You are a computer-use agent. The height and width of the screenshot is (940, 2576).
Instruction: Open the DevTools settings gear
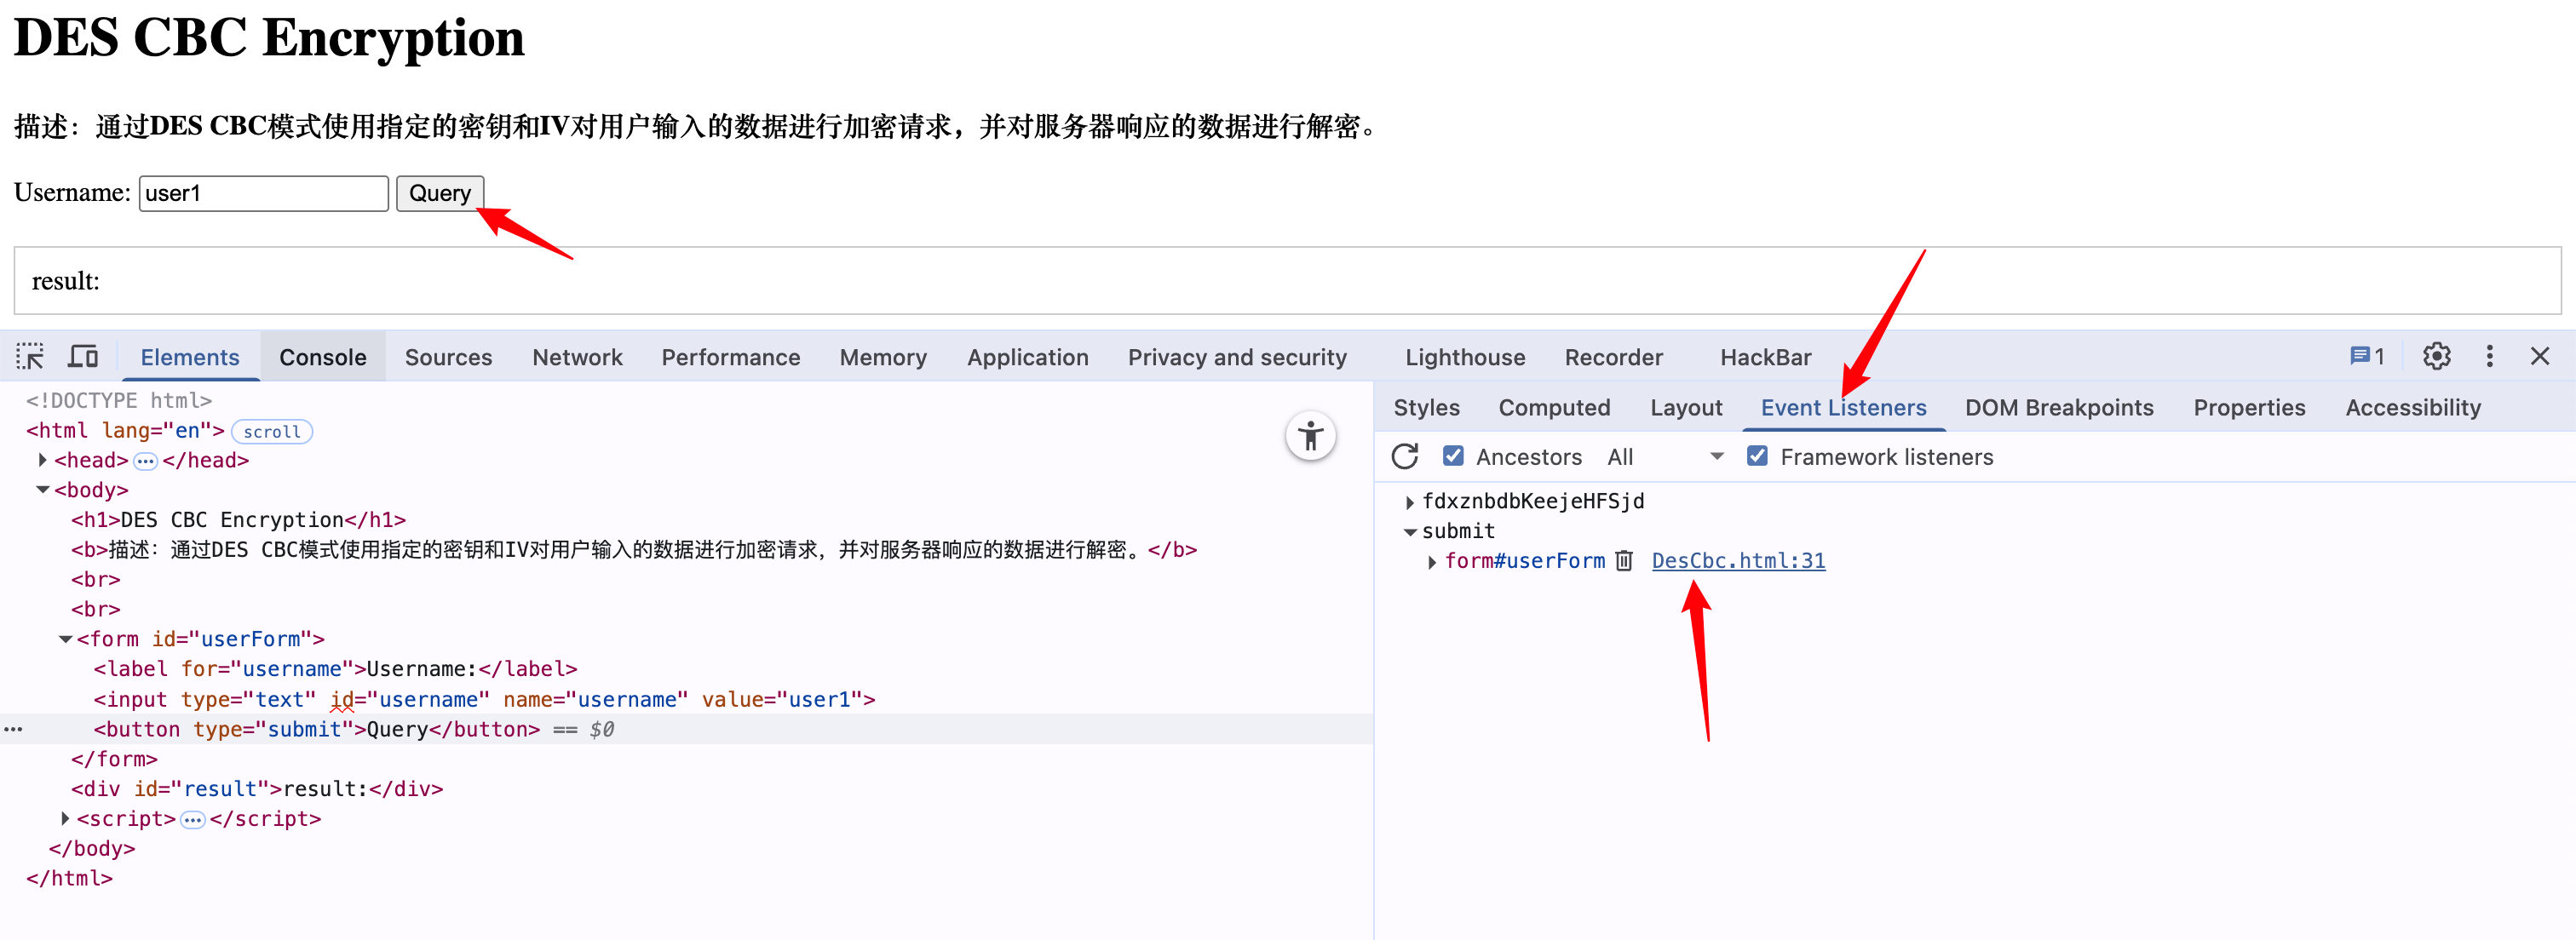[2436, 356]
